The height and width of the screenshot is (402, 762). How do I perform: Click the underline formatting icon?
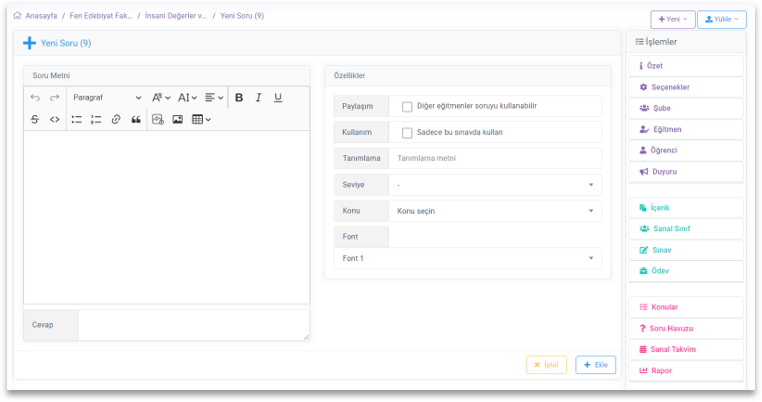click(278, 98)
